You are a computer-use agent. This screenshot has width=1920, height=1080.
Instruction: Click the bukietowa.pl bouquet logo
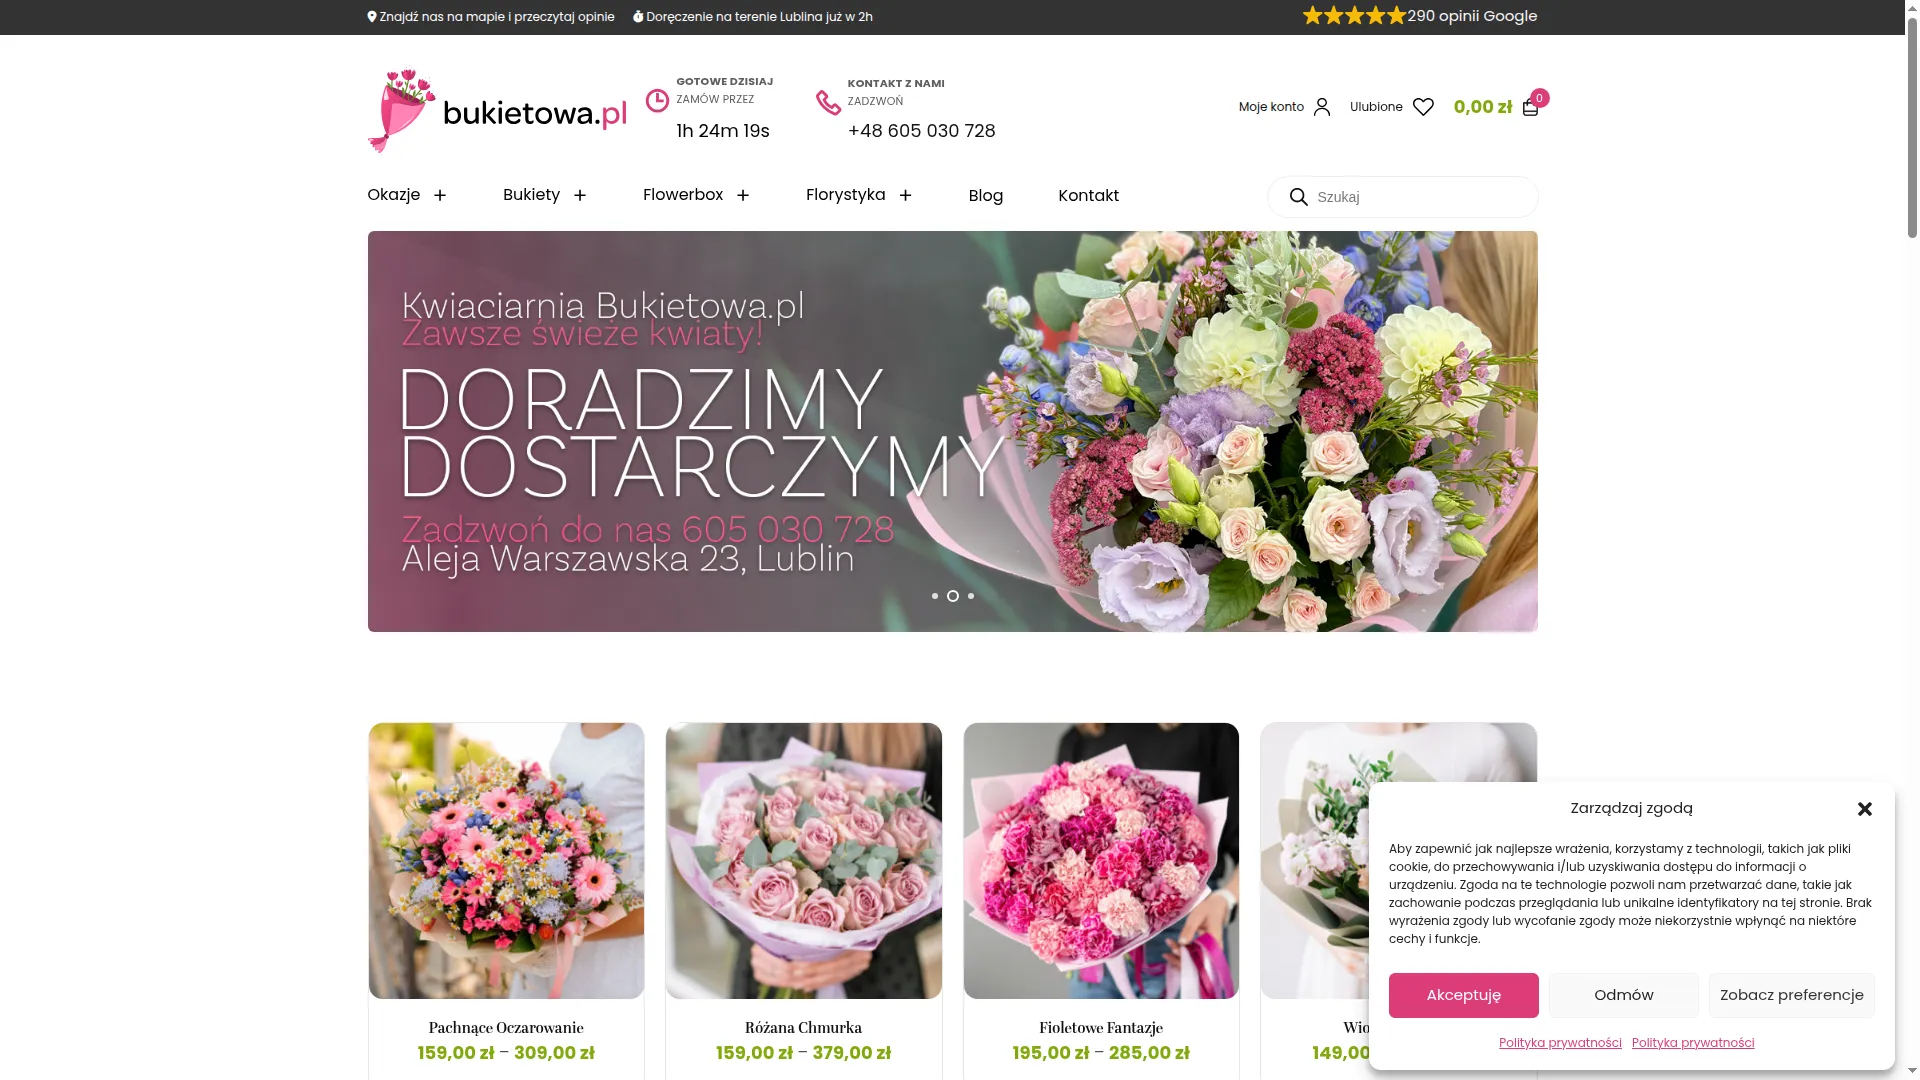point(497,111)
